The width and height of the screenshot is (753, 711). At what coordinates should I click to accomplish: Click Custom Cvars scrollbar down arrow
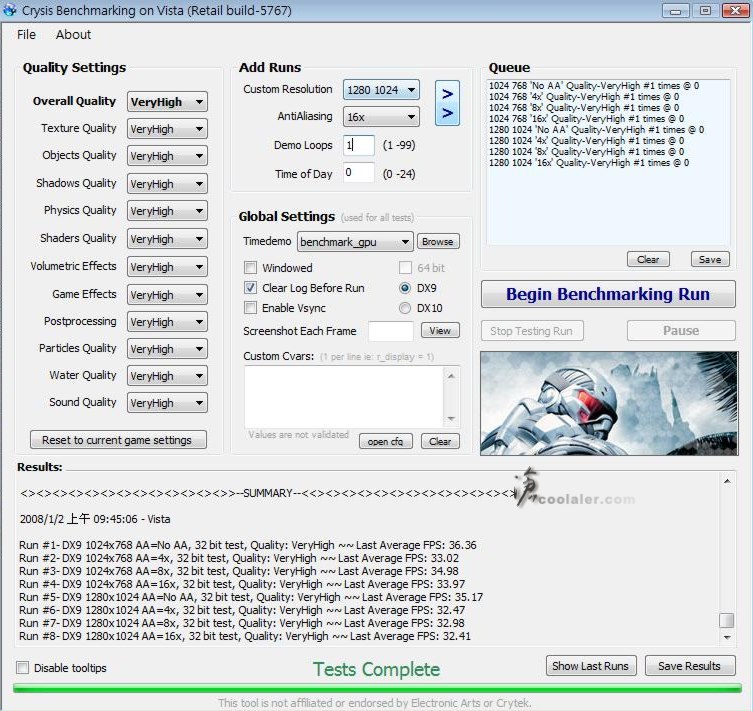coord(451,419)
